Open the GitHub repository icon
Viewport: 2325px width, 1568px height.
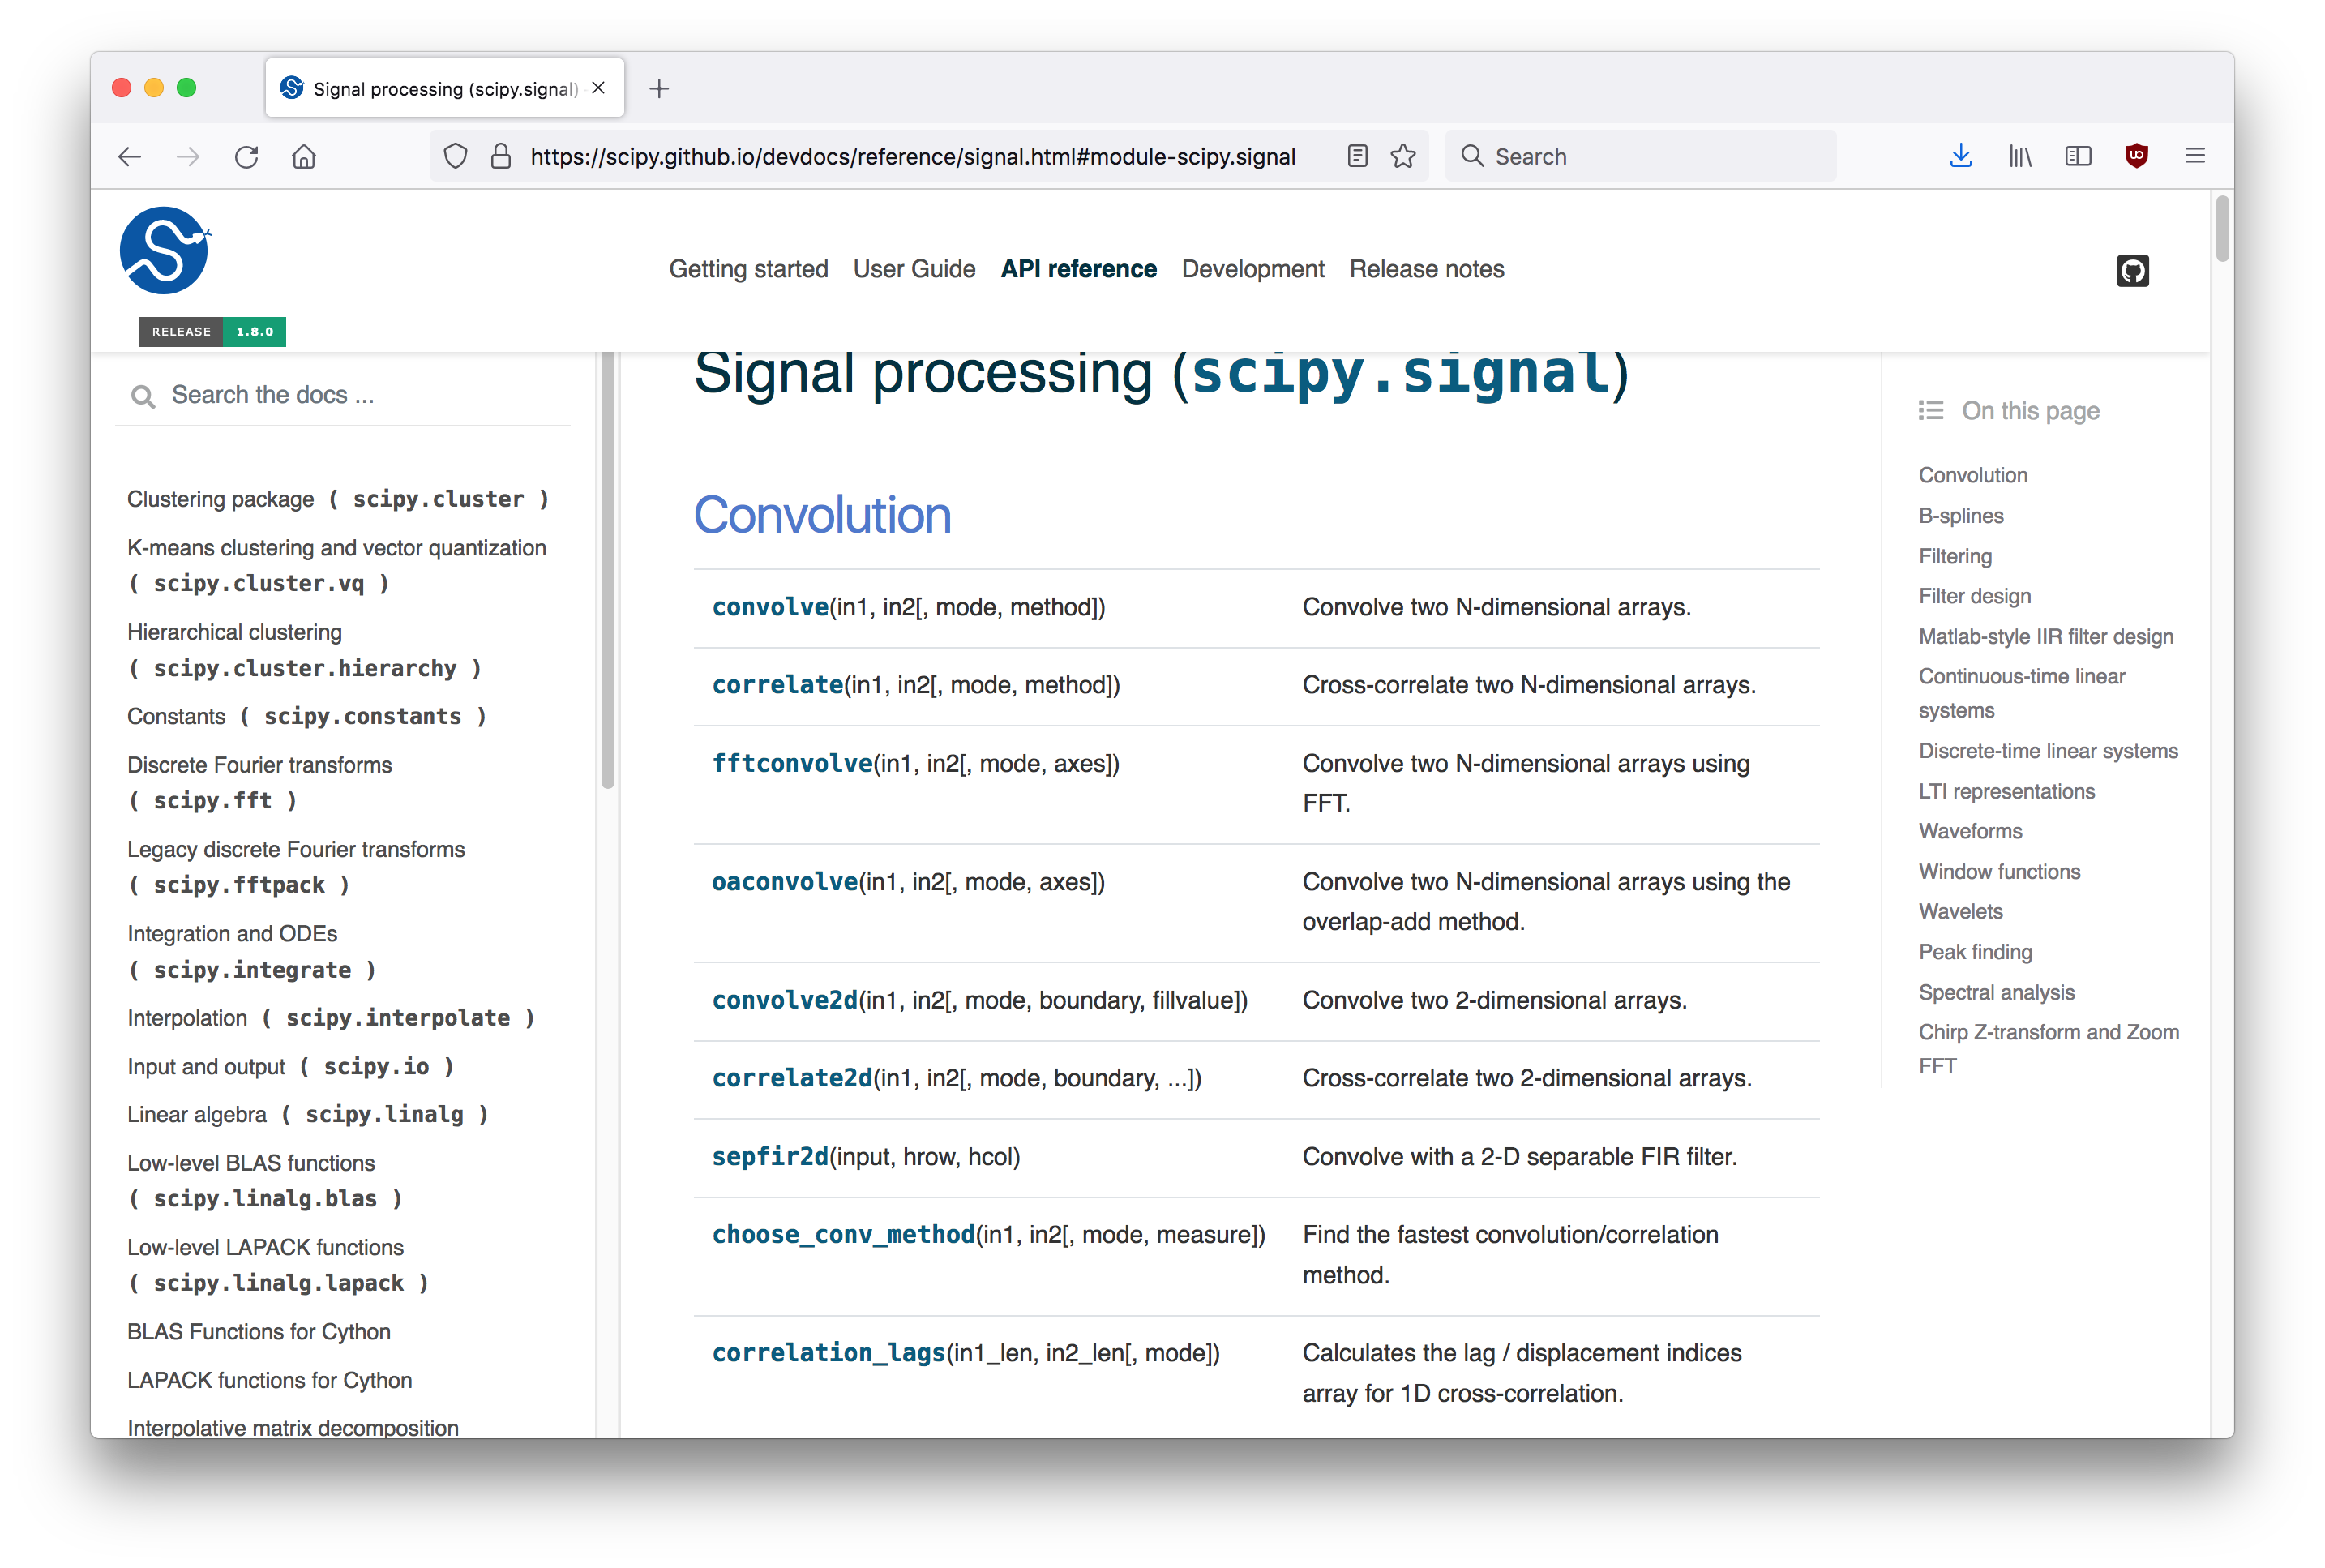(2133, 270)
